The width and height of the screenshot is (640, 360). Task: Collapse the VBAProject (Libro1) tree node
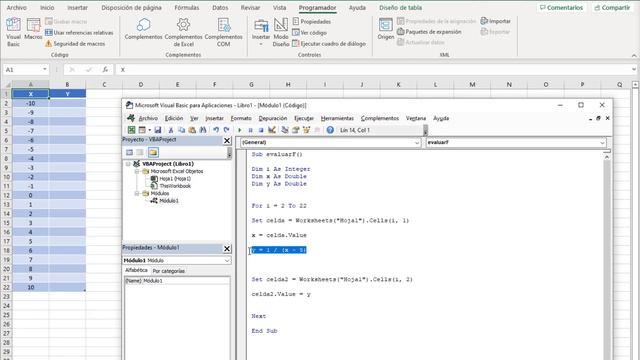tap(128, 164)
